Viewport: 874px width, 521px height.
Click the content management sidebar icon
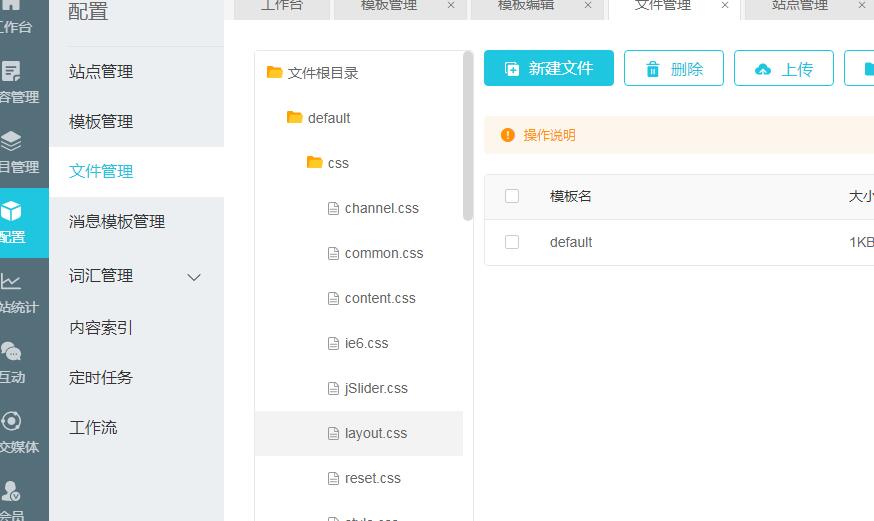pos(12,72)
